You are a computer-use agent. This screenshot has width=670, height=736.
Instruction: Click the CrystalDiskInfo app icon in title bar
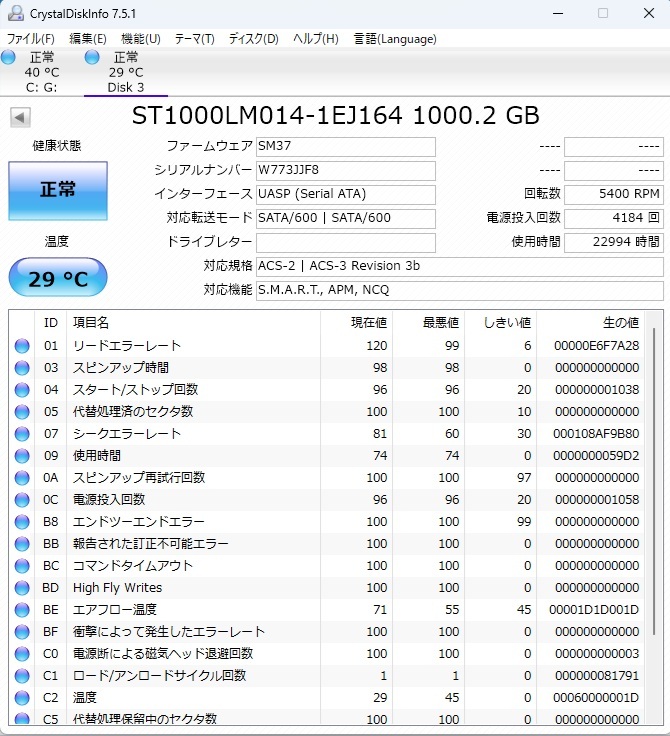coord(15,13)
